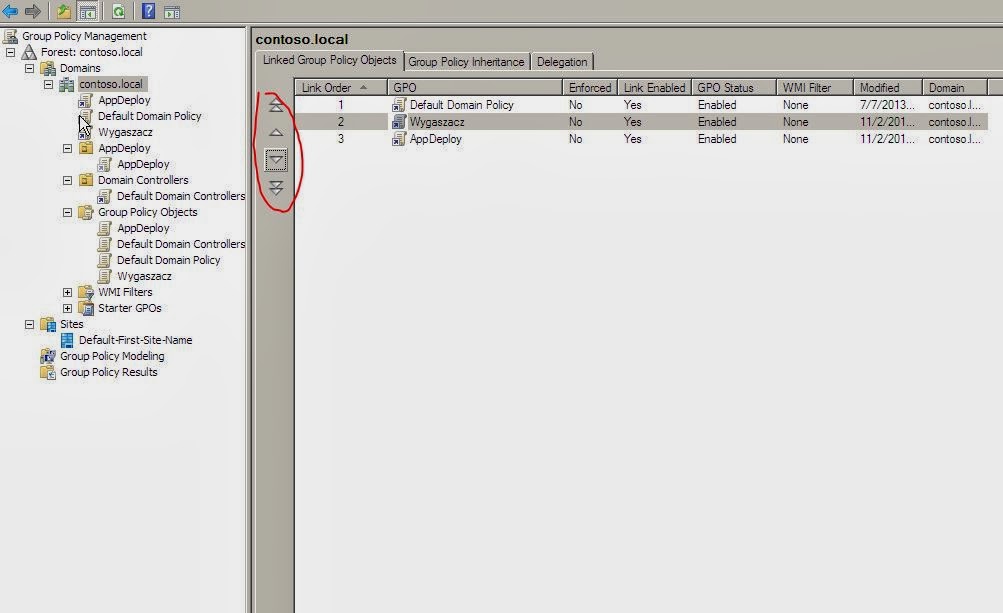
Task: Collapse the Domains tree node
Action: (29, 68)
